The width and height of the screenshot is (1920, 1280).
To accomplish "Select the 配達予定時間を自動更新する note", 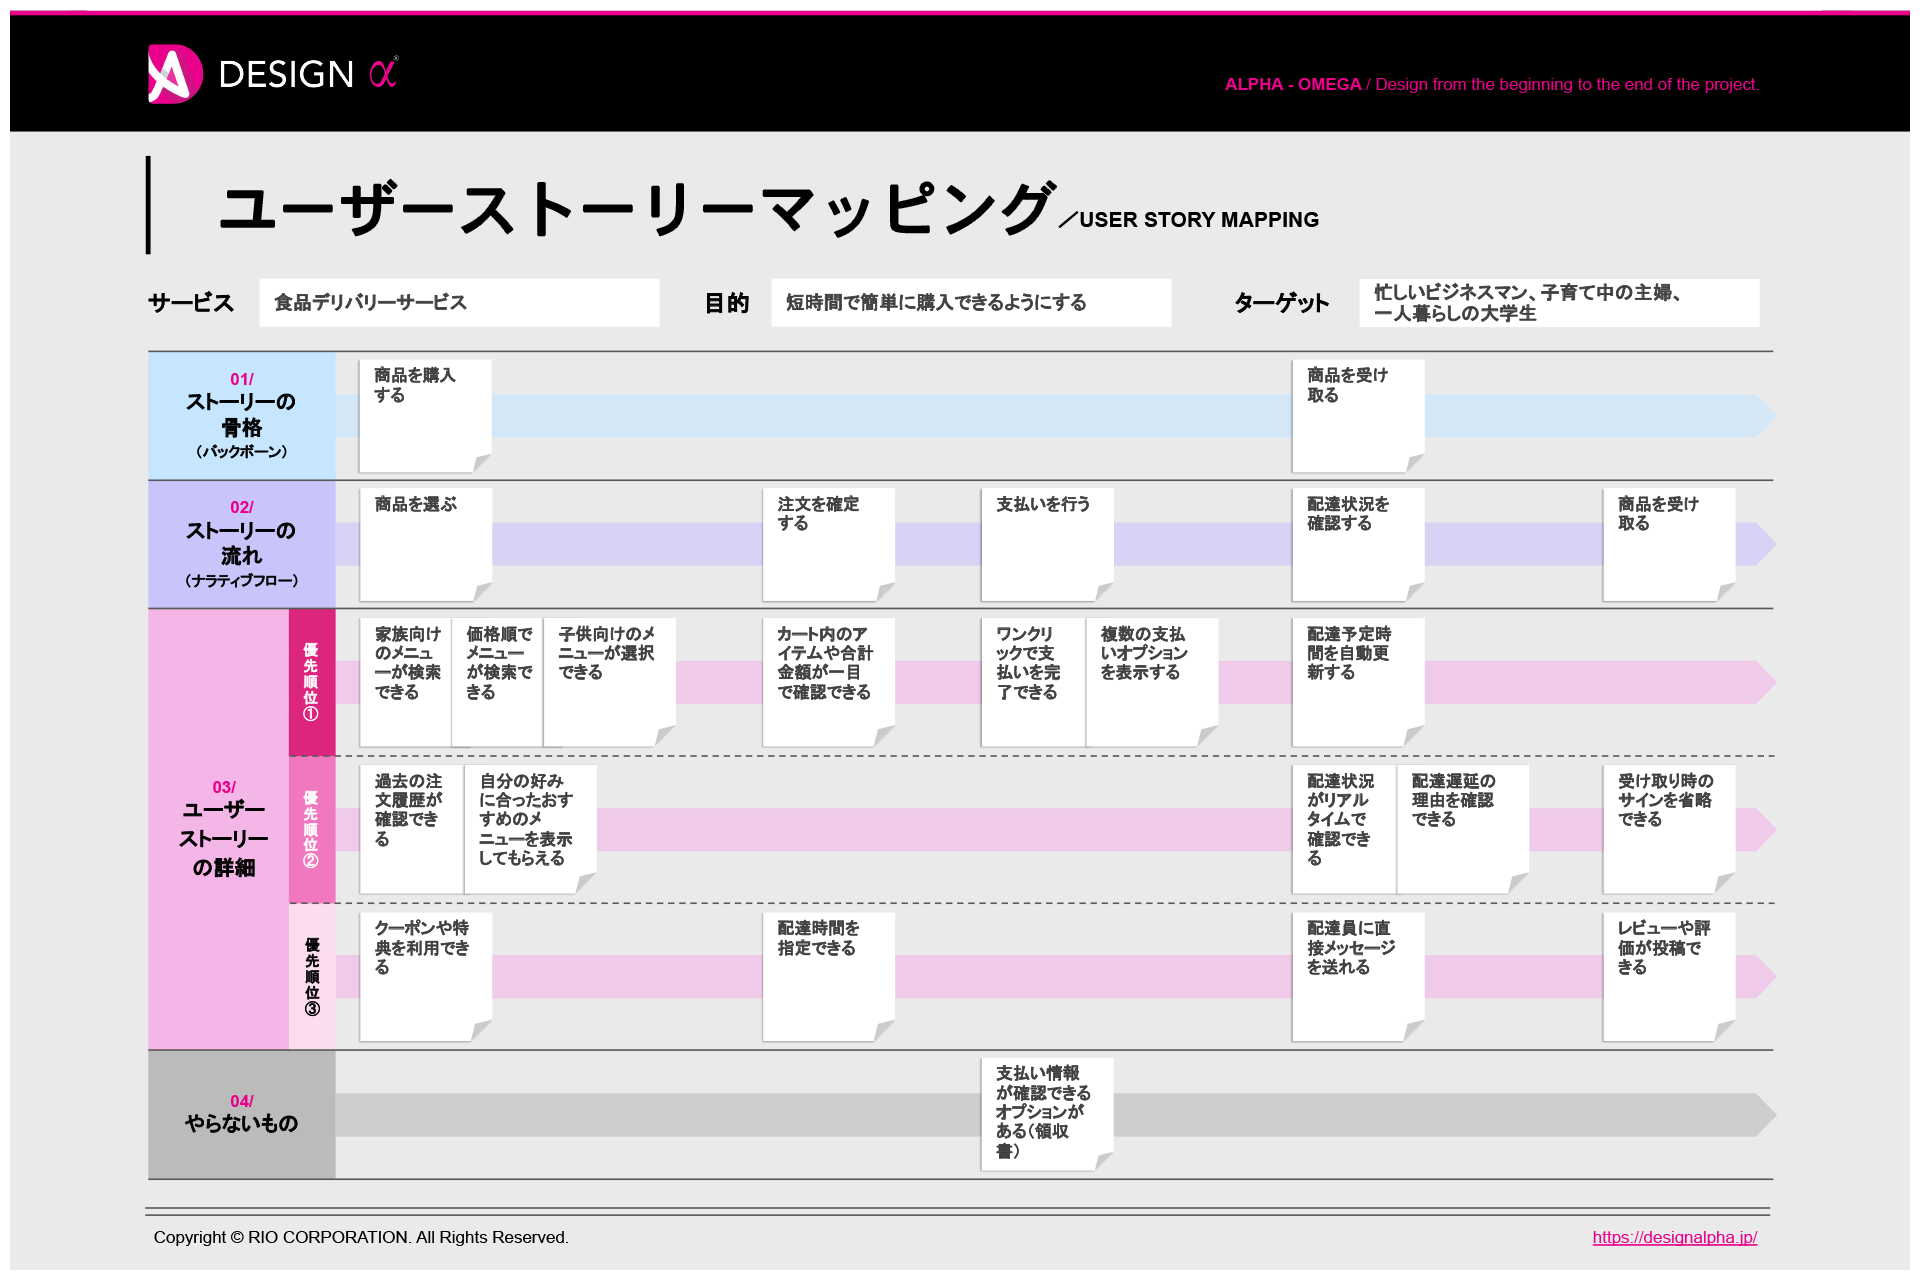I will [x=1358, y=682].
